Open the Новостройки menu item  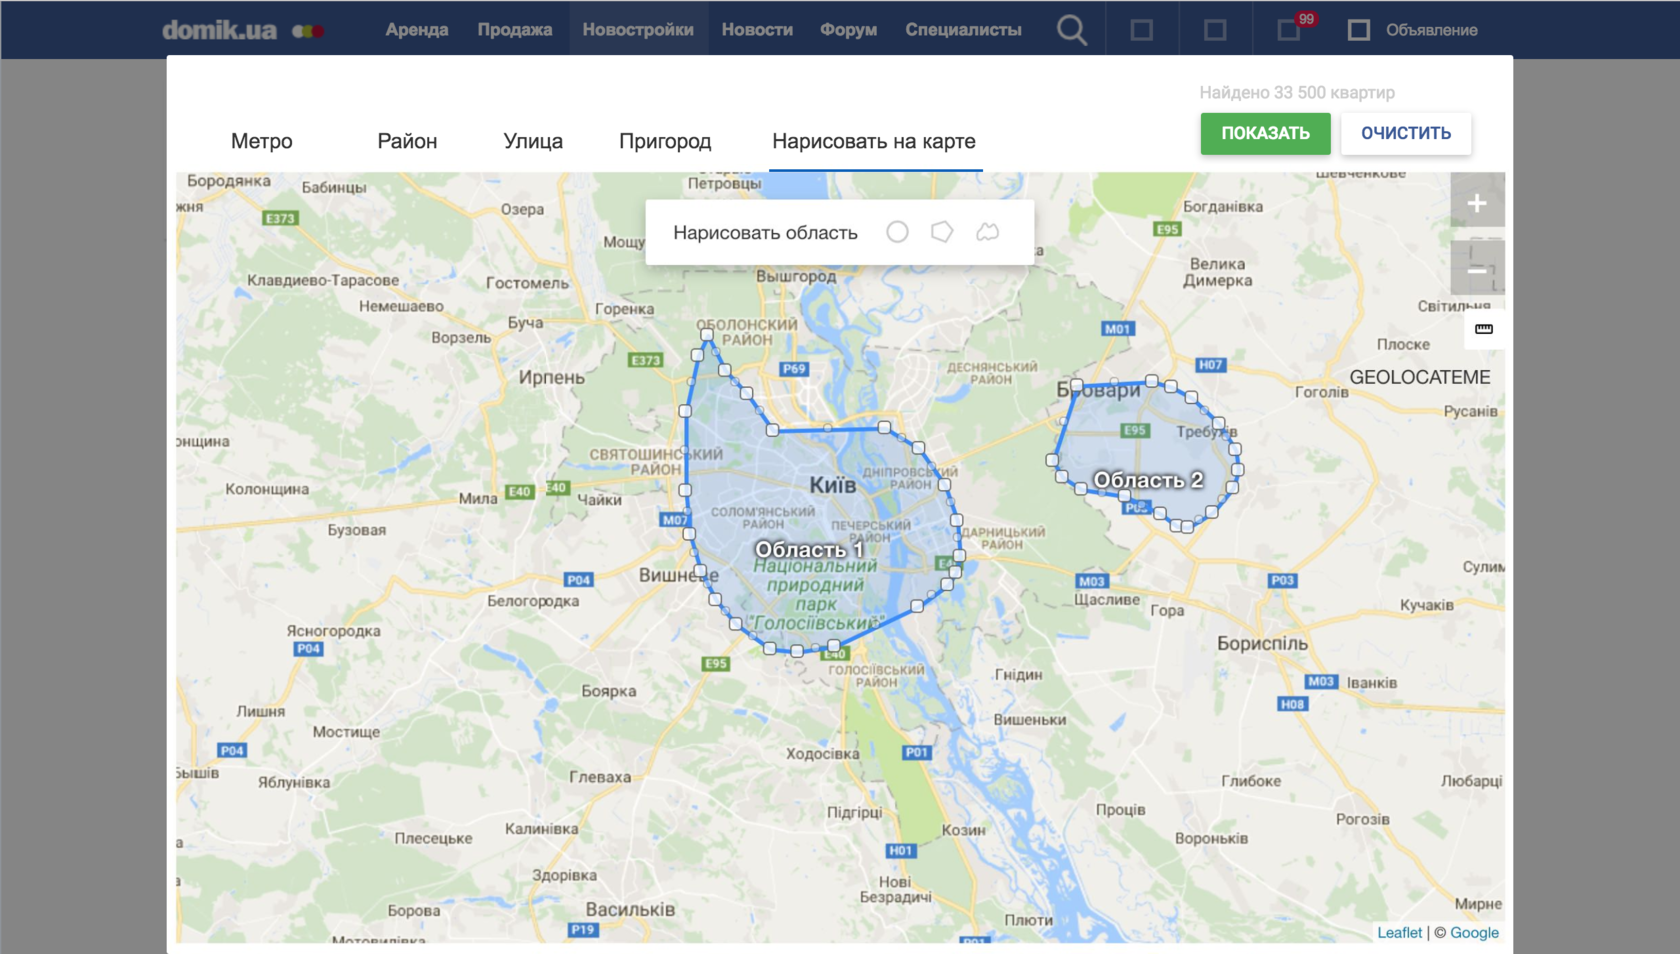coord(638,30)
